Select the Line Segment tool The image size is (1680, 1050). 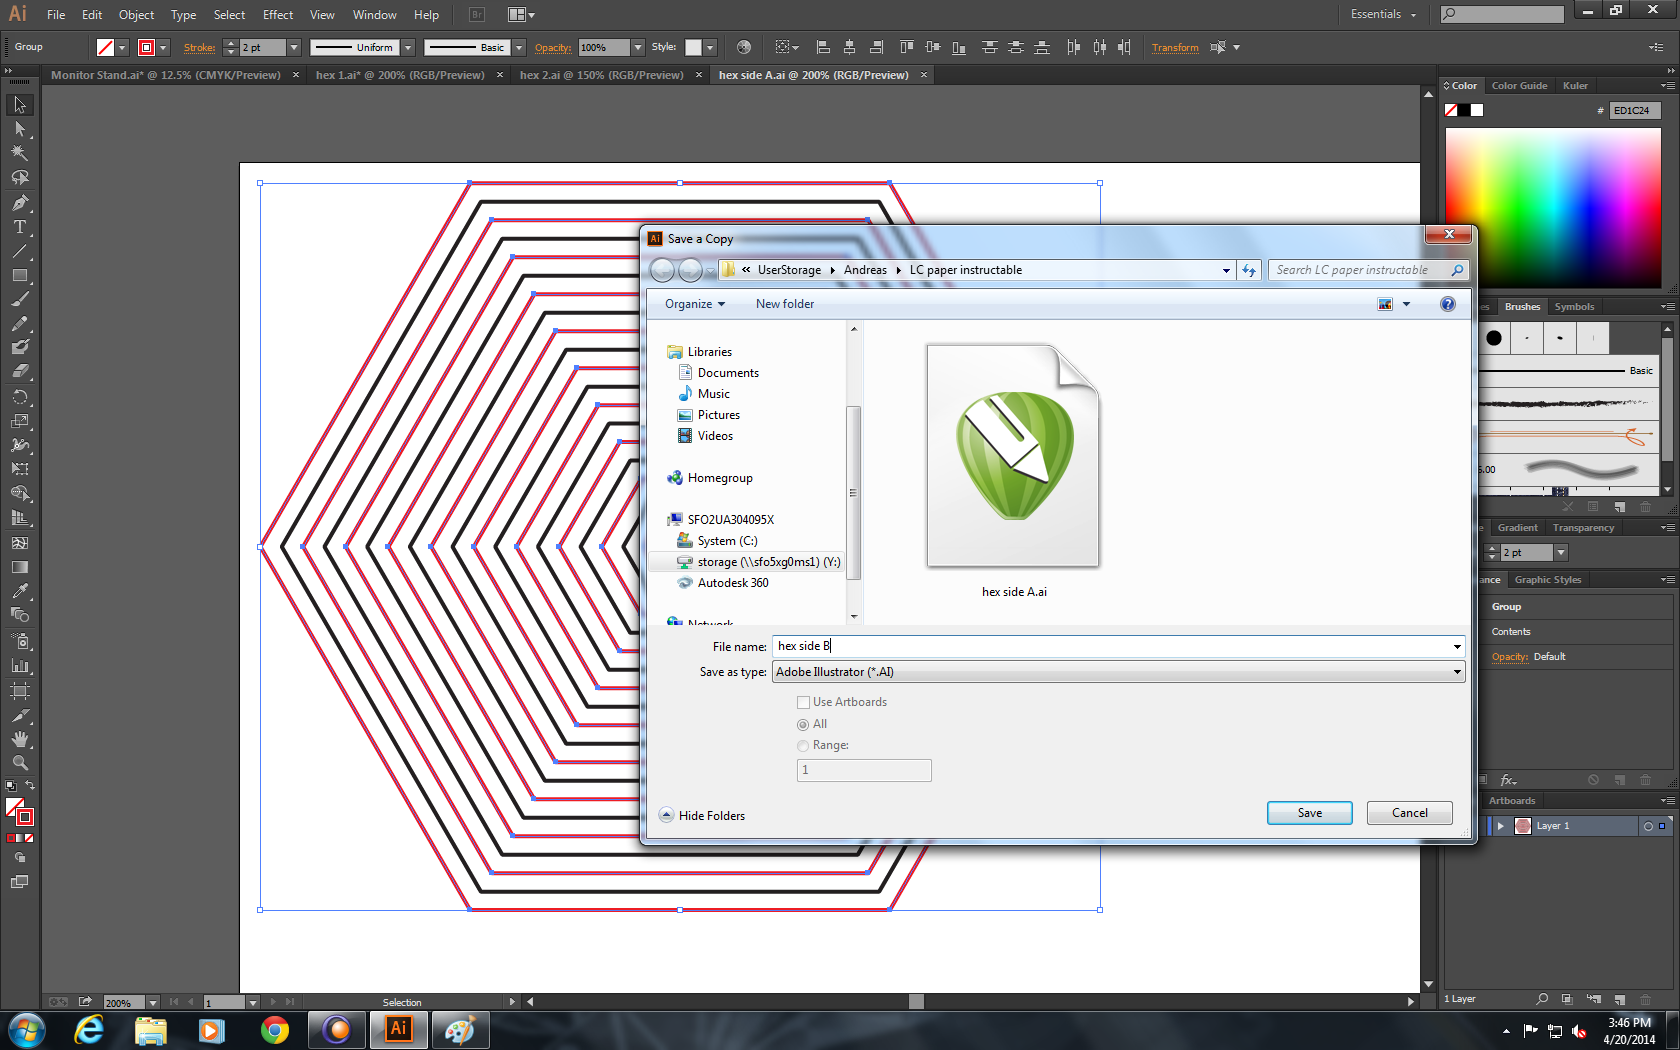point(20,251)
